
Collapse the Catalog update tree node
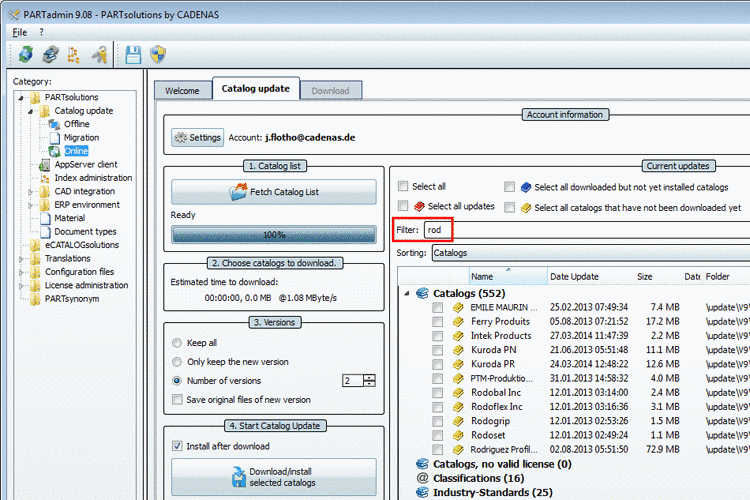(x=30, y=111)
